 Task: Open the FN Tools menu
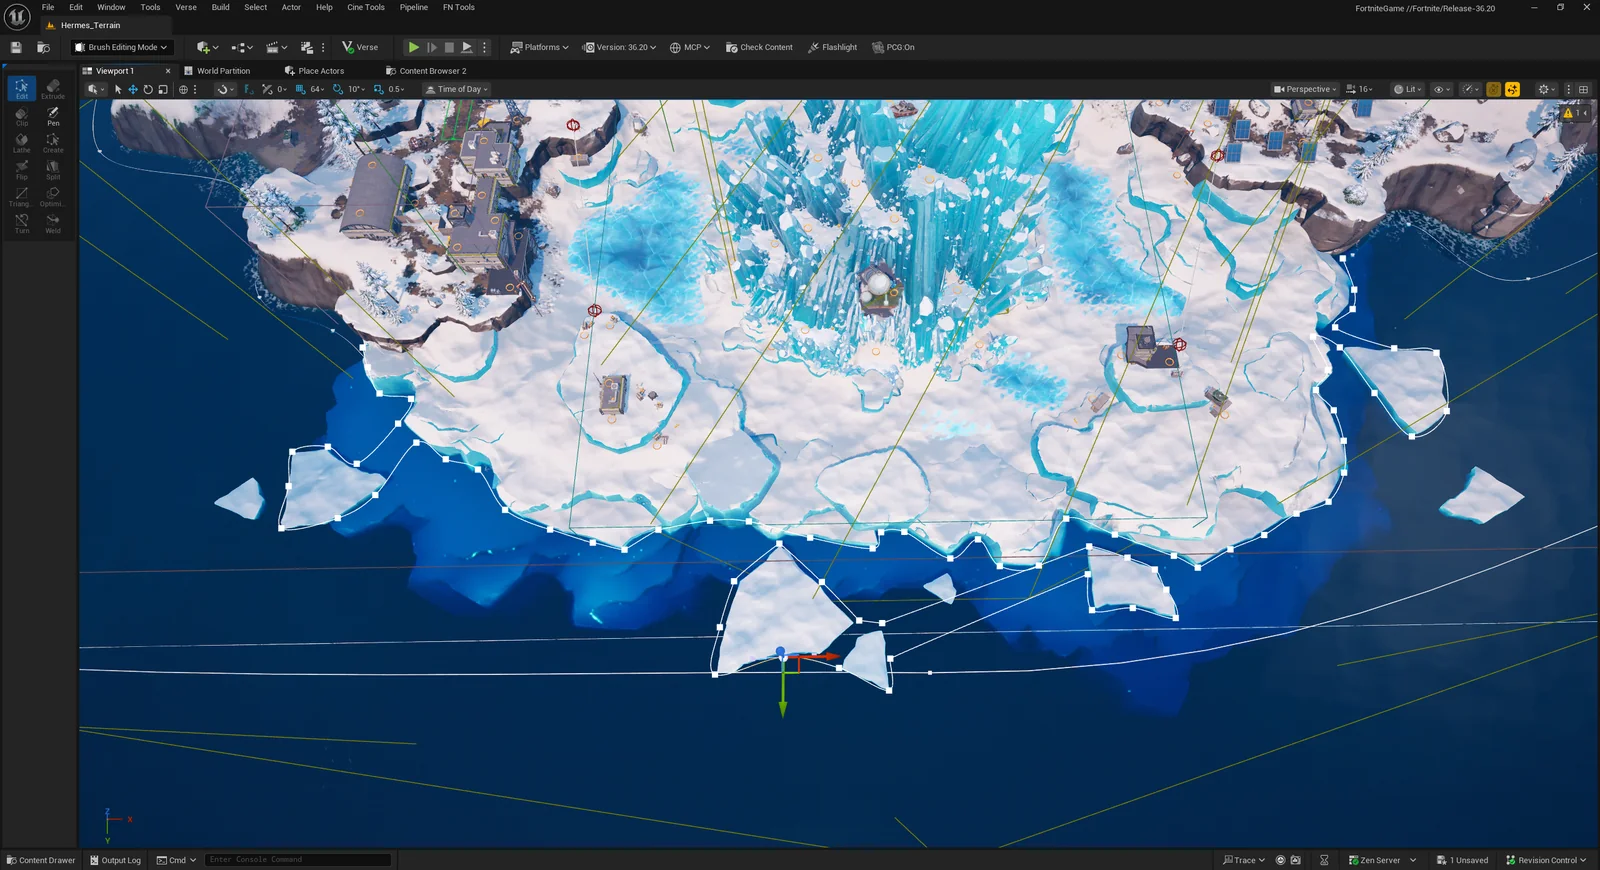pos(459,7)
